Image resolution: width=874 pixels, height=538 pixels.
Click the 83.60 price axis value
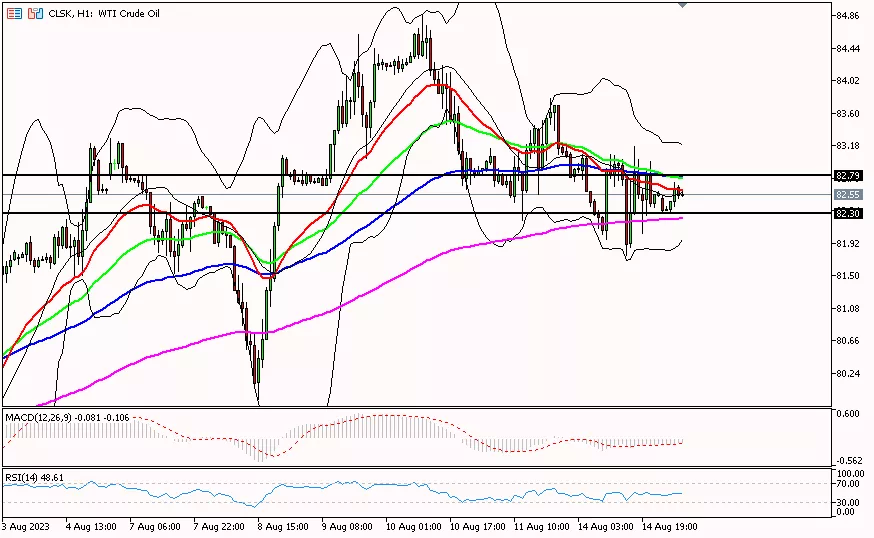[x=848, y=114]
